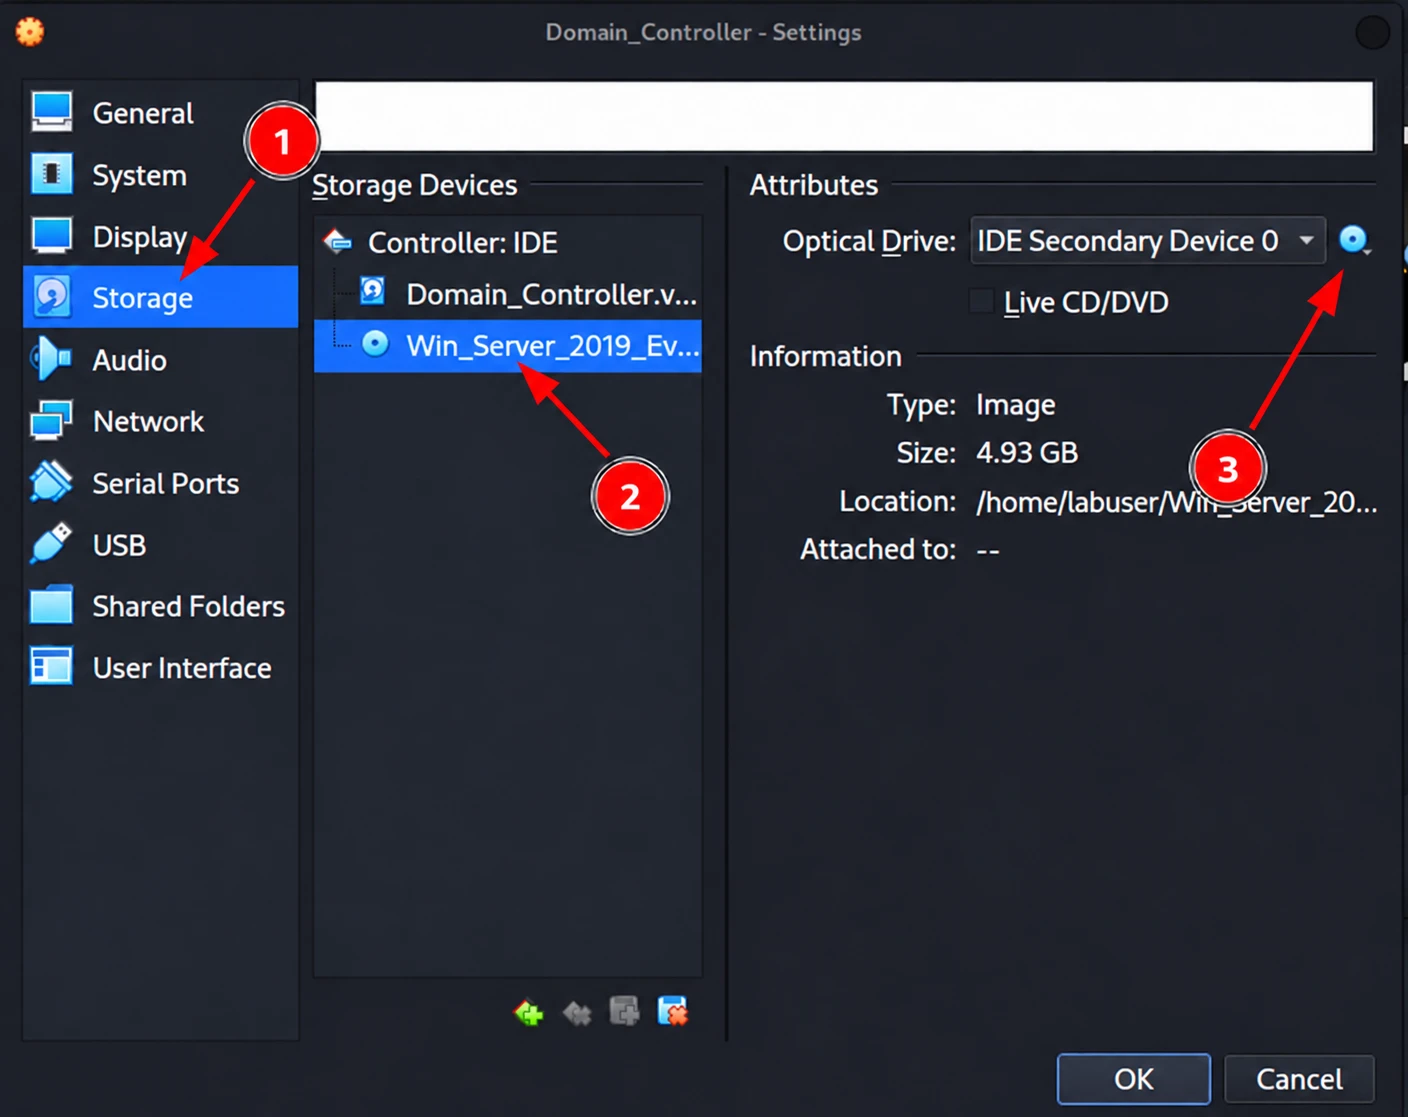
Task: Click the remove storage controller icon
Action: point(577,1013)
